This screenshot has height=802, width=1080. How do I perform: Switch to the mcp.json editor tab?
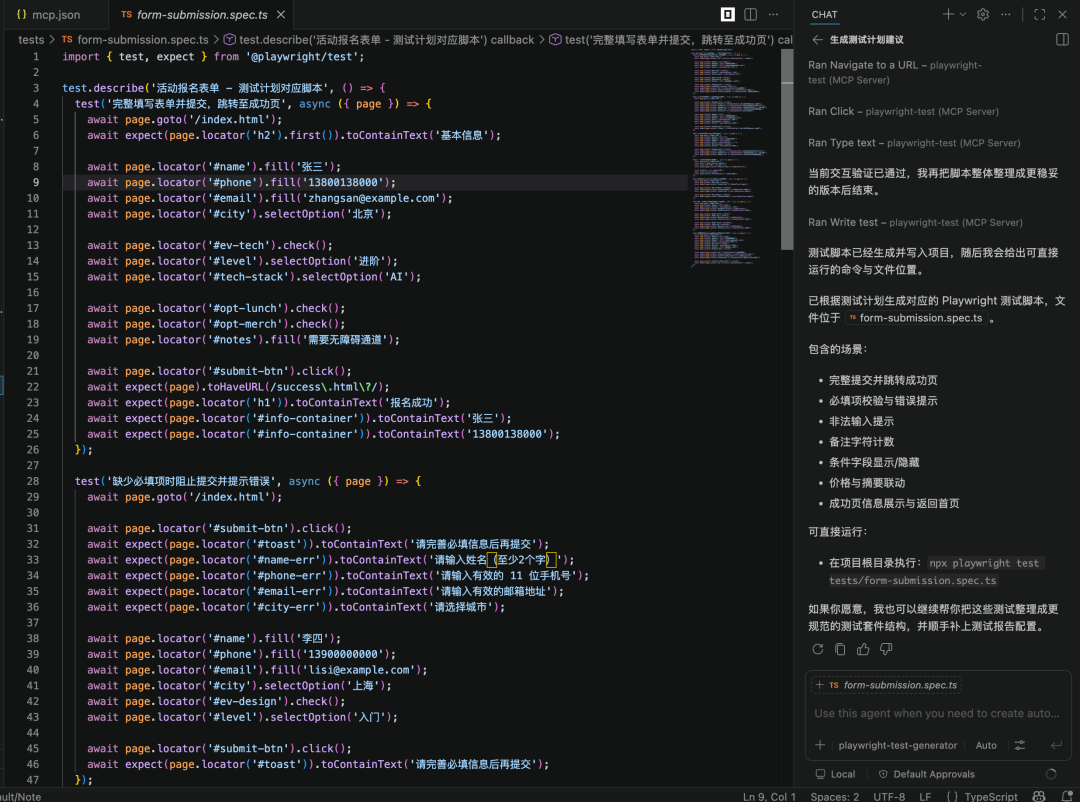(x=48, y=14)
